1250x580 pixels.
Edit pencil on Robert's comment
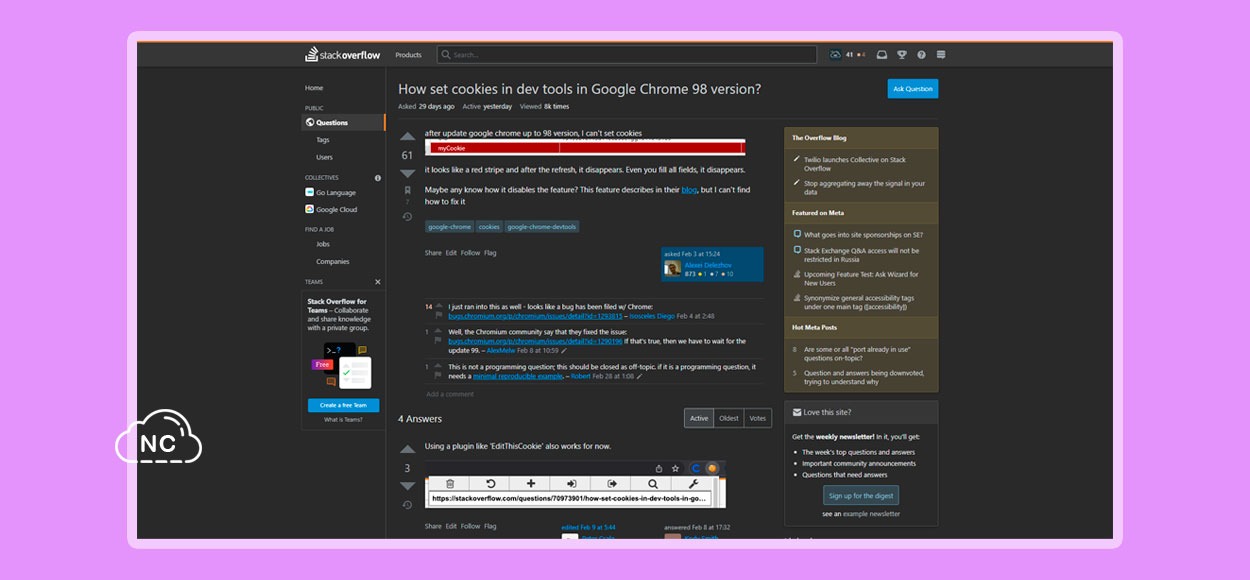(x=640, y=376)
